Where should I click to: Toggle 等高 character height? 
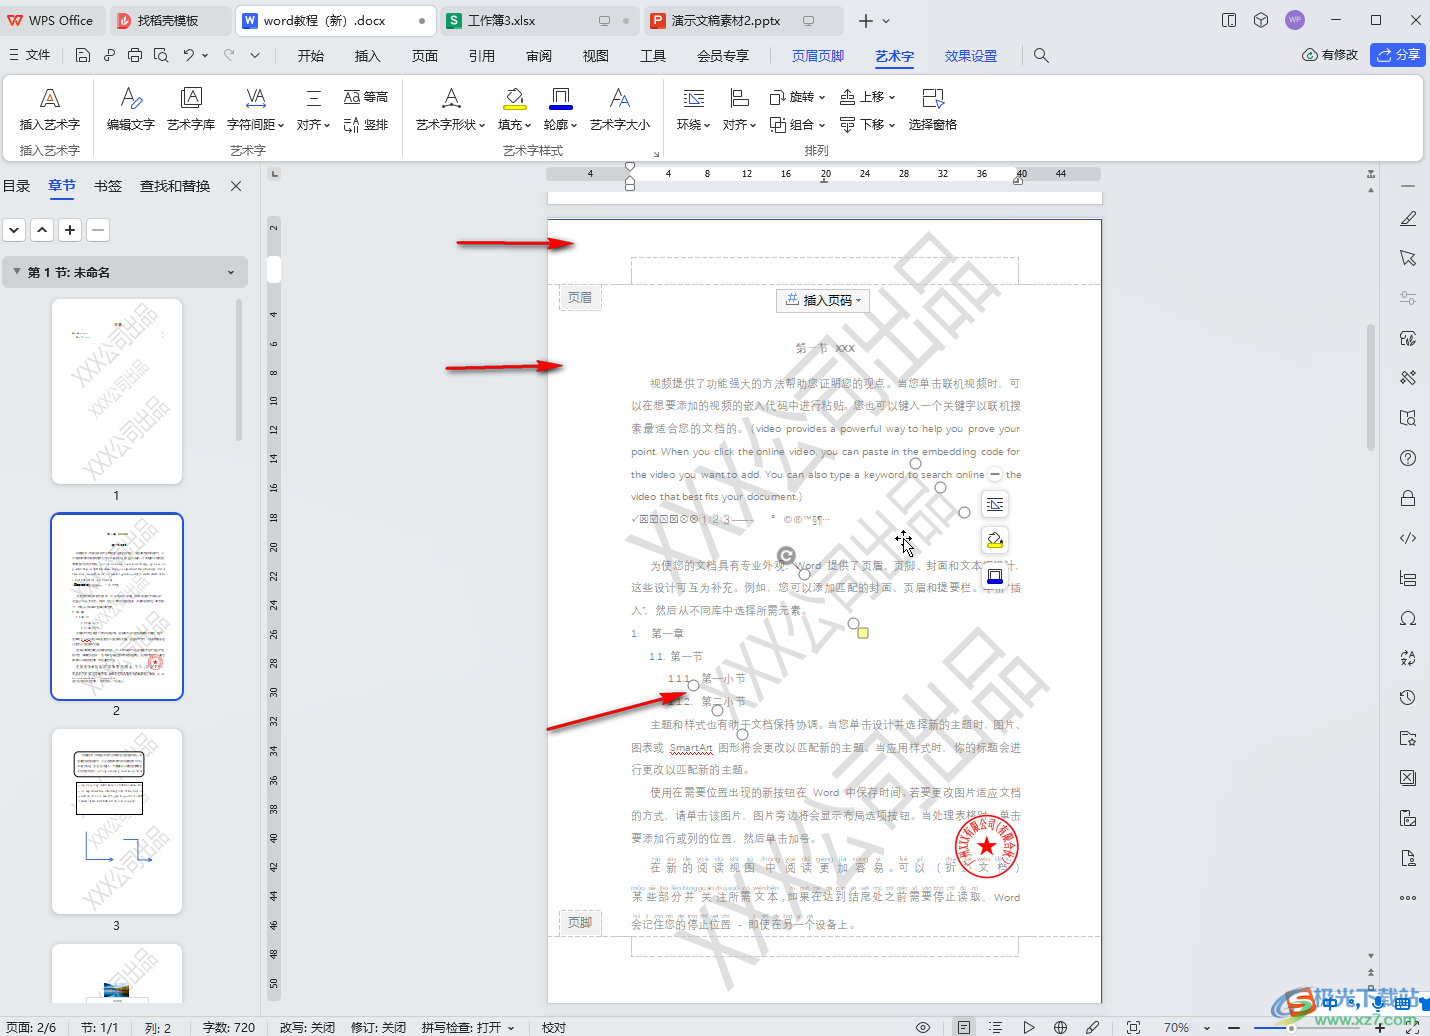[366, 97]
